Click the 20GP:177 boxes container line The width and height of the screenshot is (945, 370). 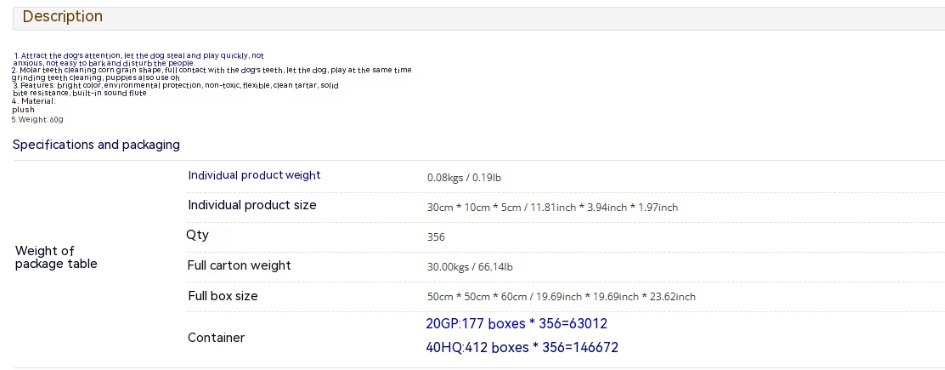point(516,324)
